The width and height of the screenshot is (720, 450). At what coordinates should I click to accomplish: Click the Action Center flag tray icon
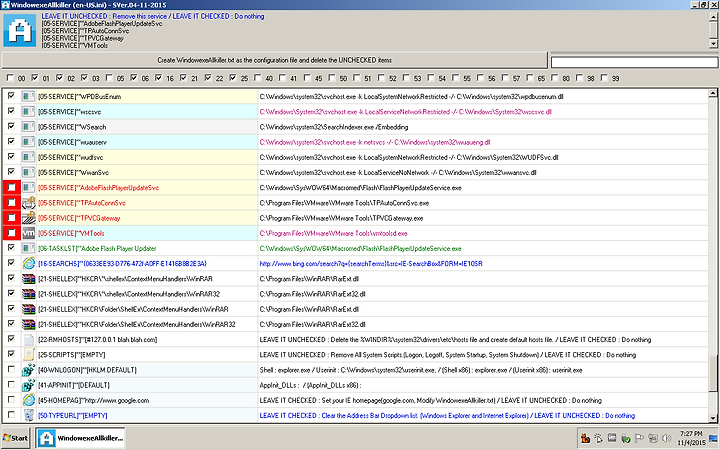639,438
